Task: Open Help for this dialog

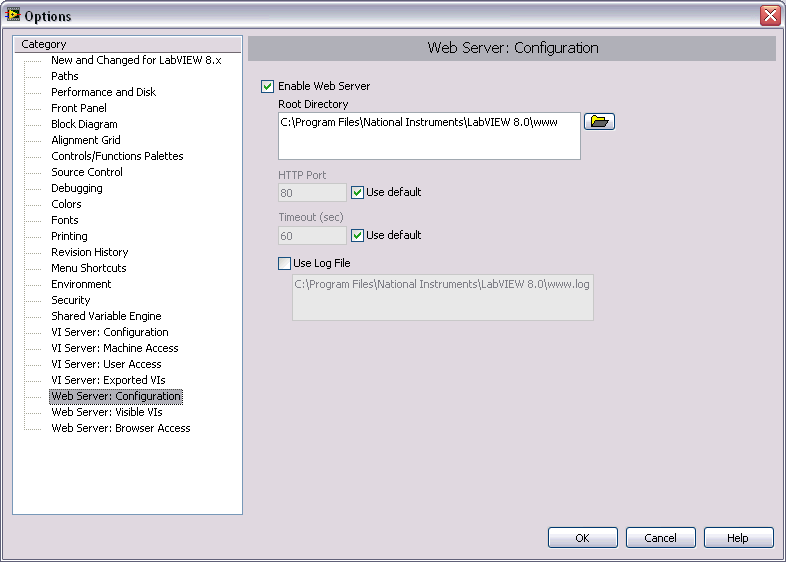Action: 738,538
